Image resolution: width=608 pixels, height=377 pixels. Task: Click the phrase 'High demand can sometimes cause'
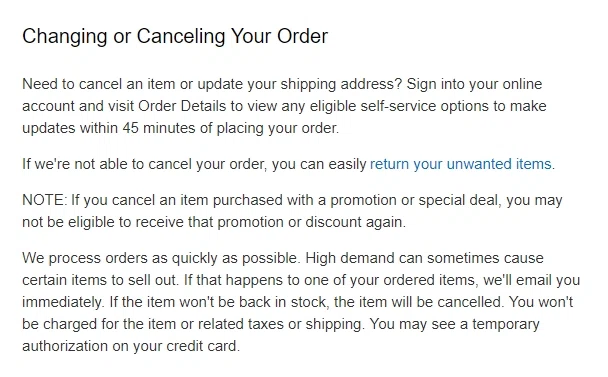coord(425,258)
